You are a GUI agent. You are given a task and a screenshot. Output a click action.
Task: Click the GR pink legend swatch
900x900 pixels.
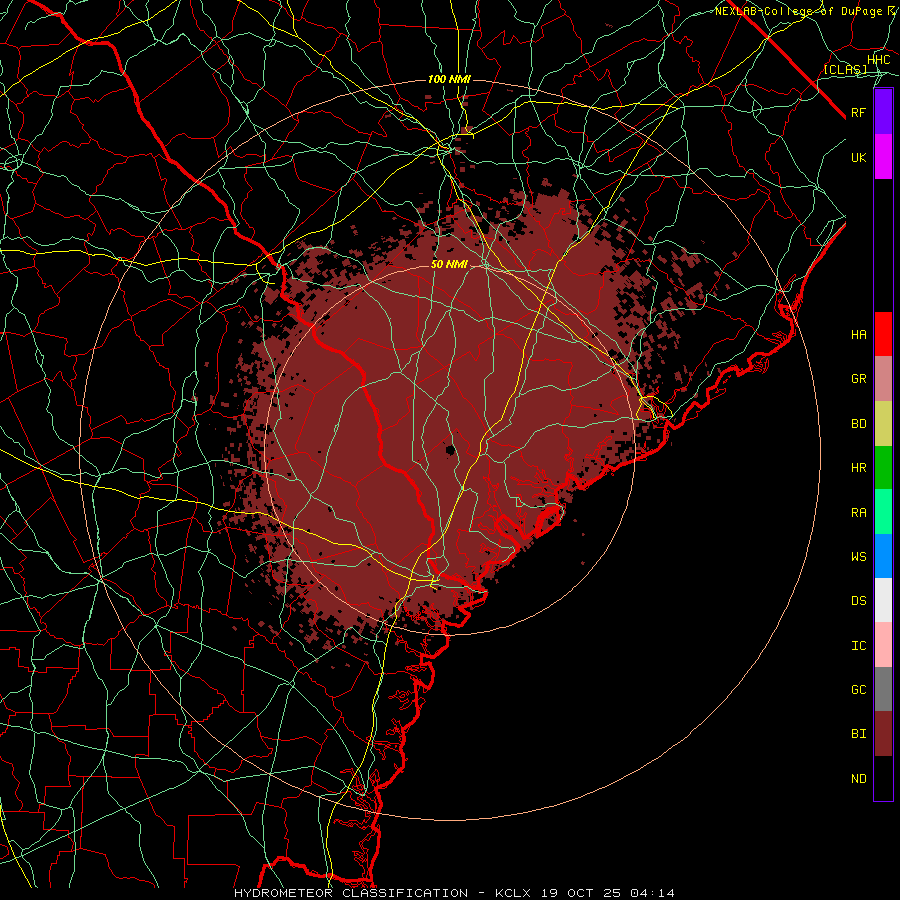click(x=883, y=378)
